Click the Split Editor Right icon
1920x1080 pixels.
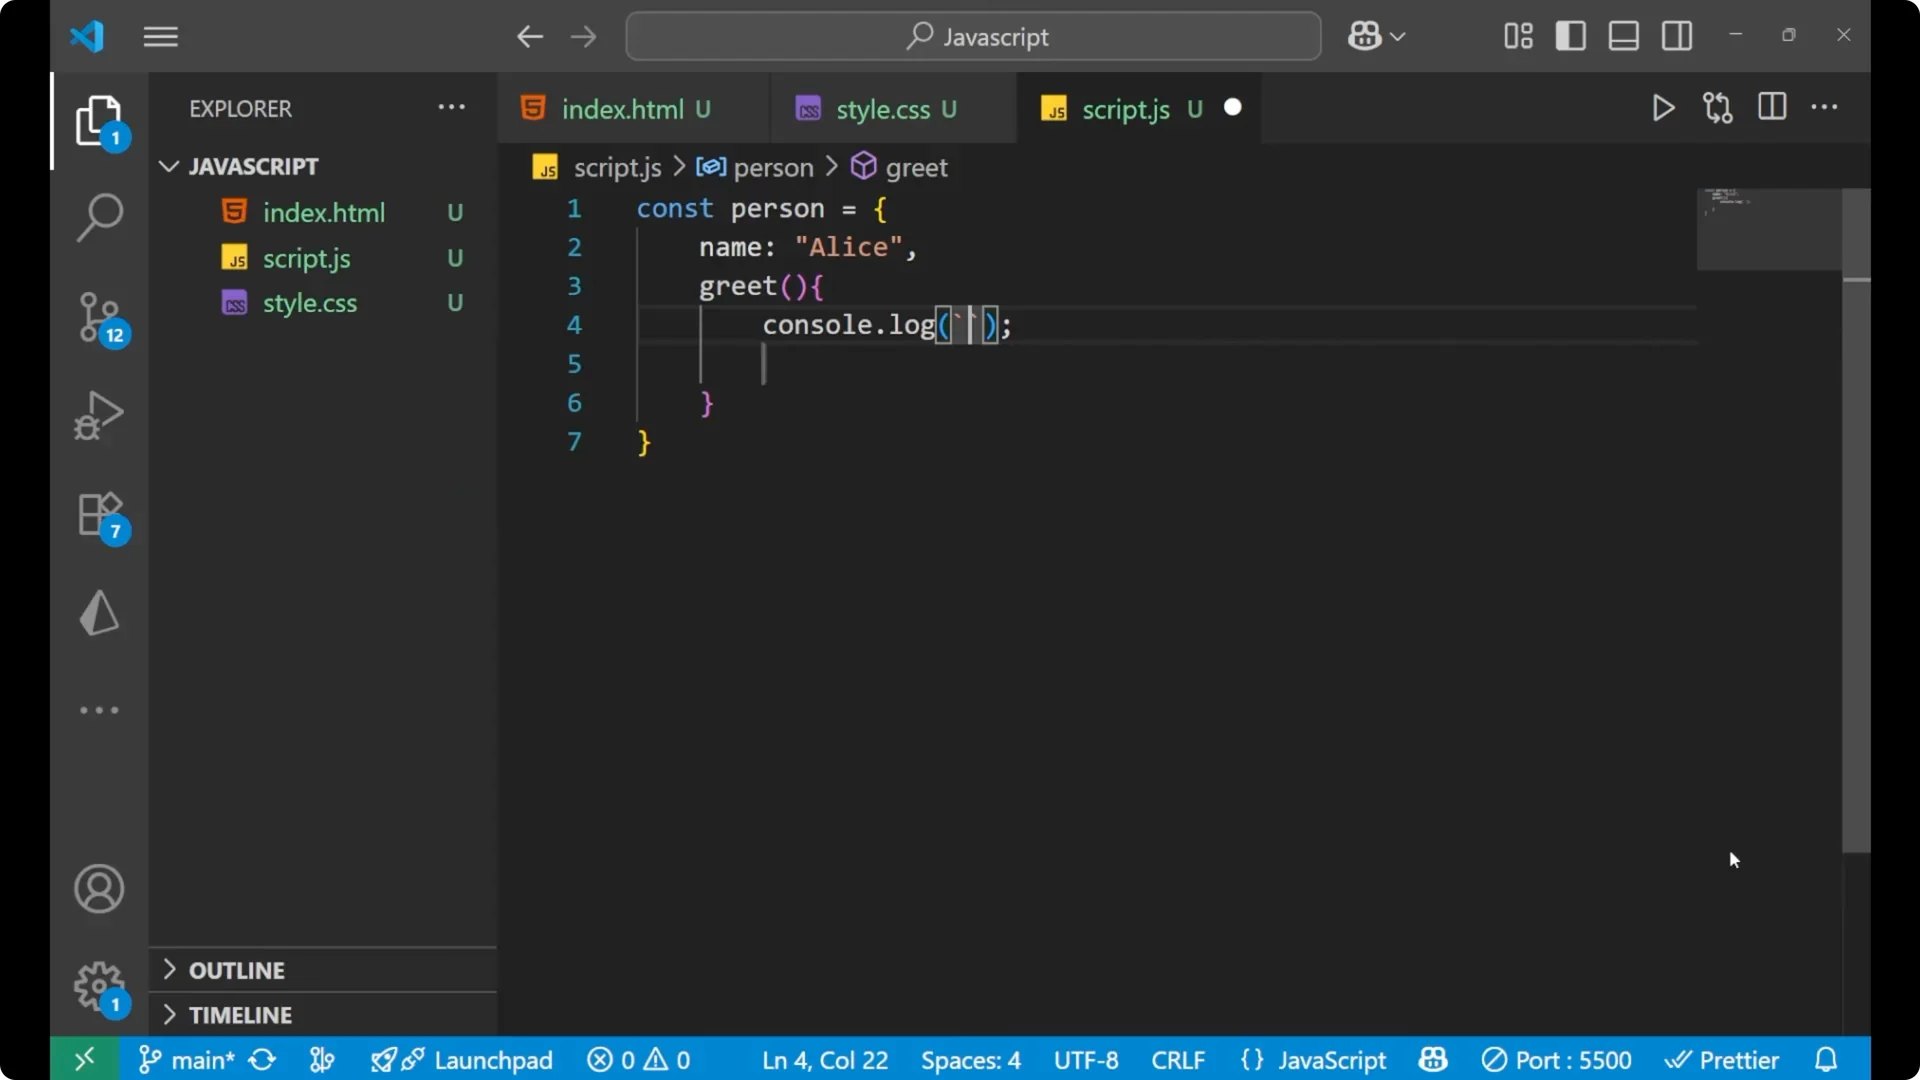1771,107
